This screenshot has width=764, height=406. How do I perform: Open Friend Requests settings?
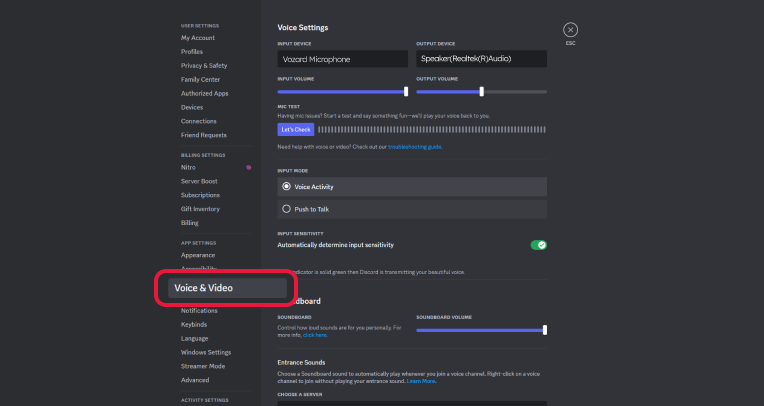[x=204, y=135]
